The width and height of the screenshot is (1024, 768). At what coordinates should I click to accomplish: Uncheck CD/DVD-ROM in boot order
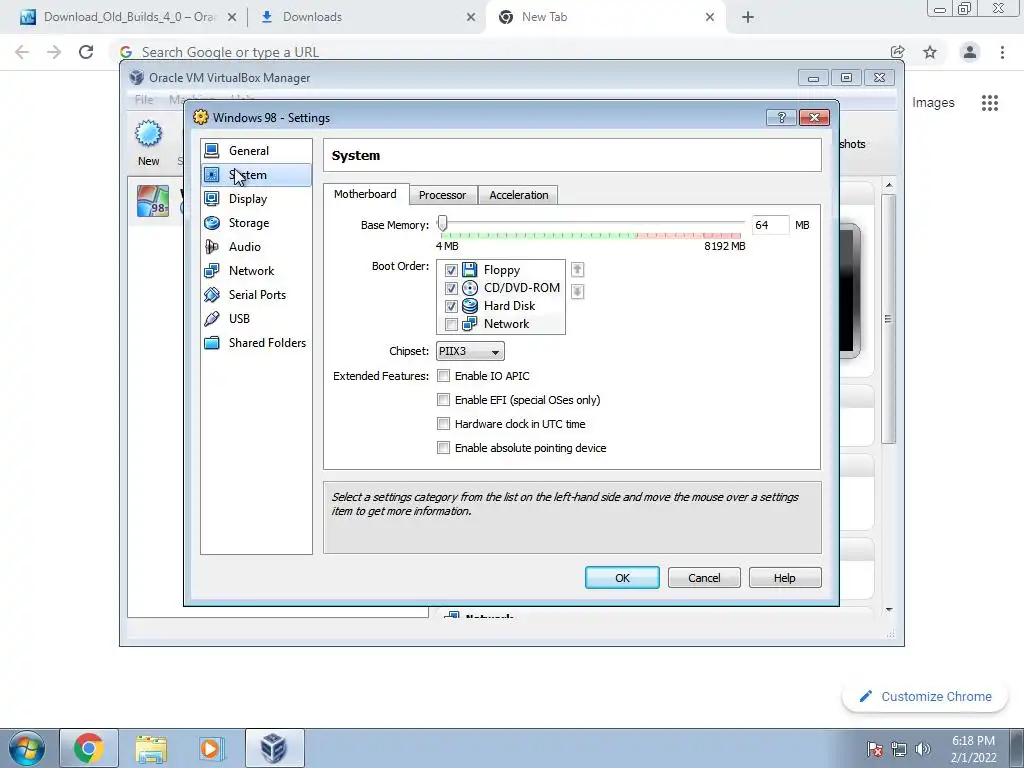(x=451, y=288)
